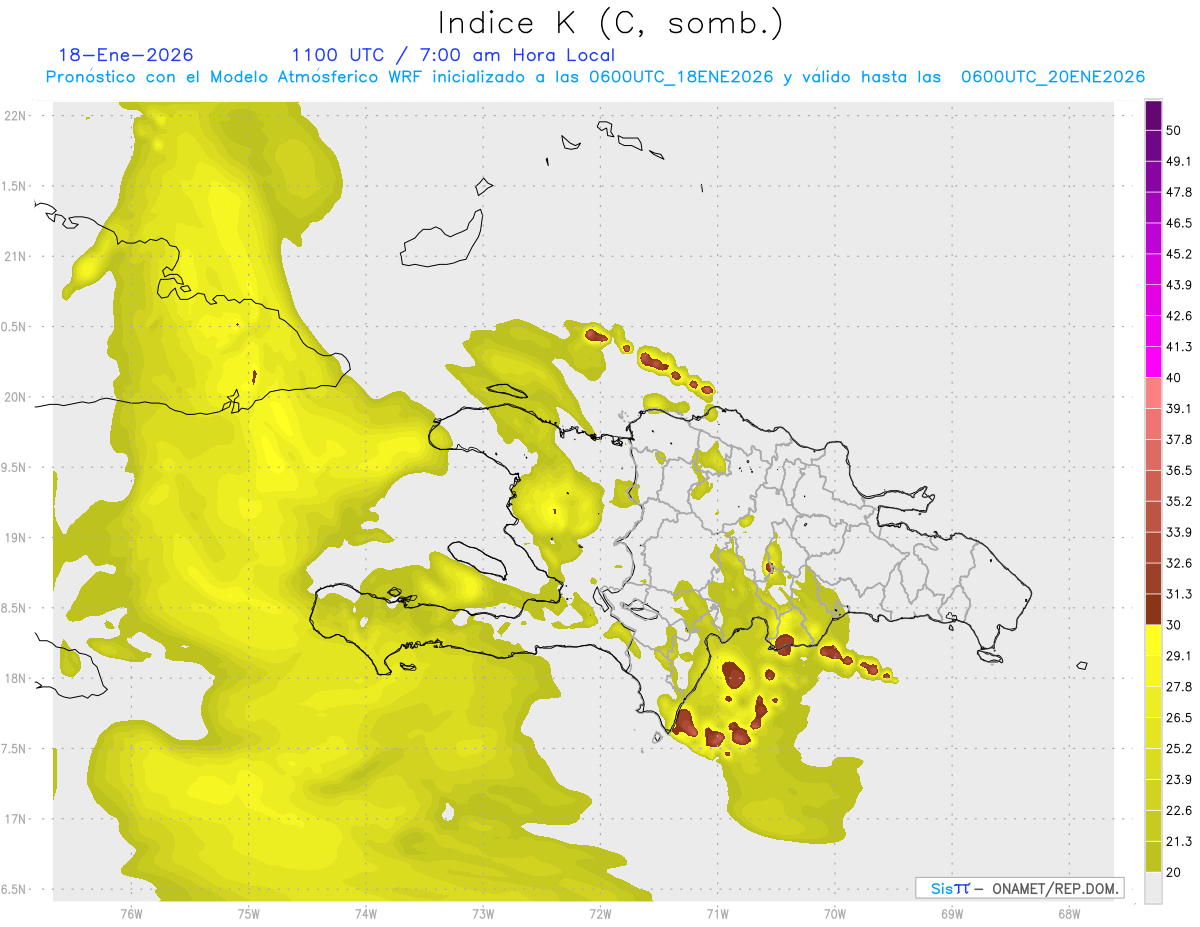Click the legend value "33.9"

pyautogui.click(x=1179, y=532)
